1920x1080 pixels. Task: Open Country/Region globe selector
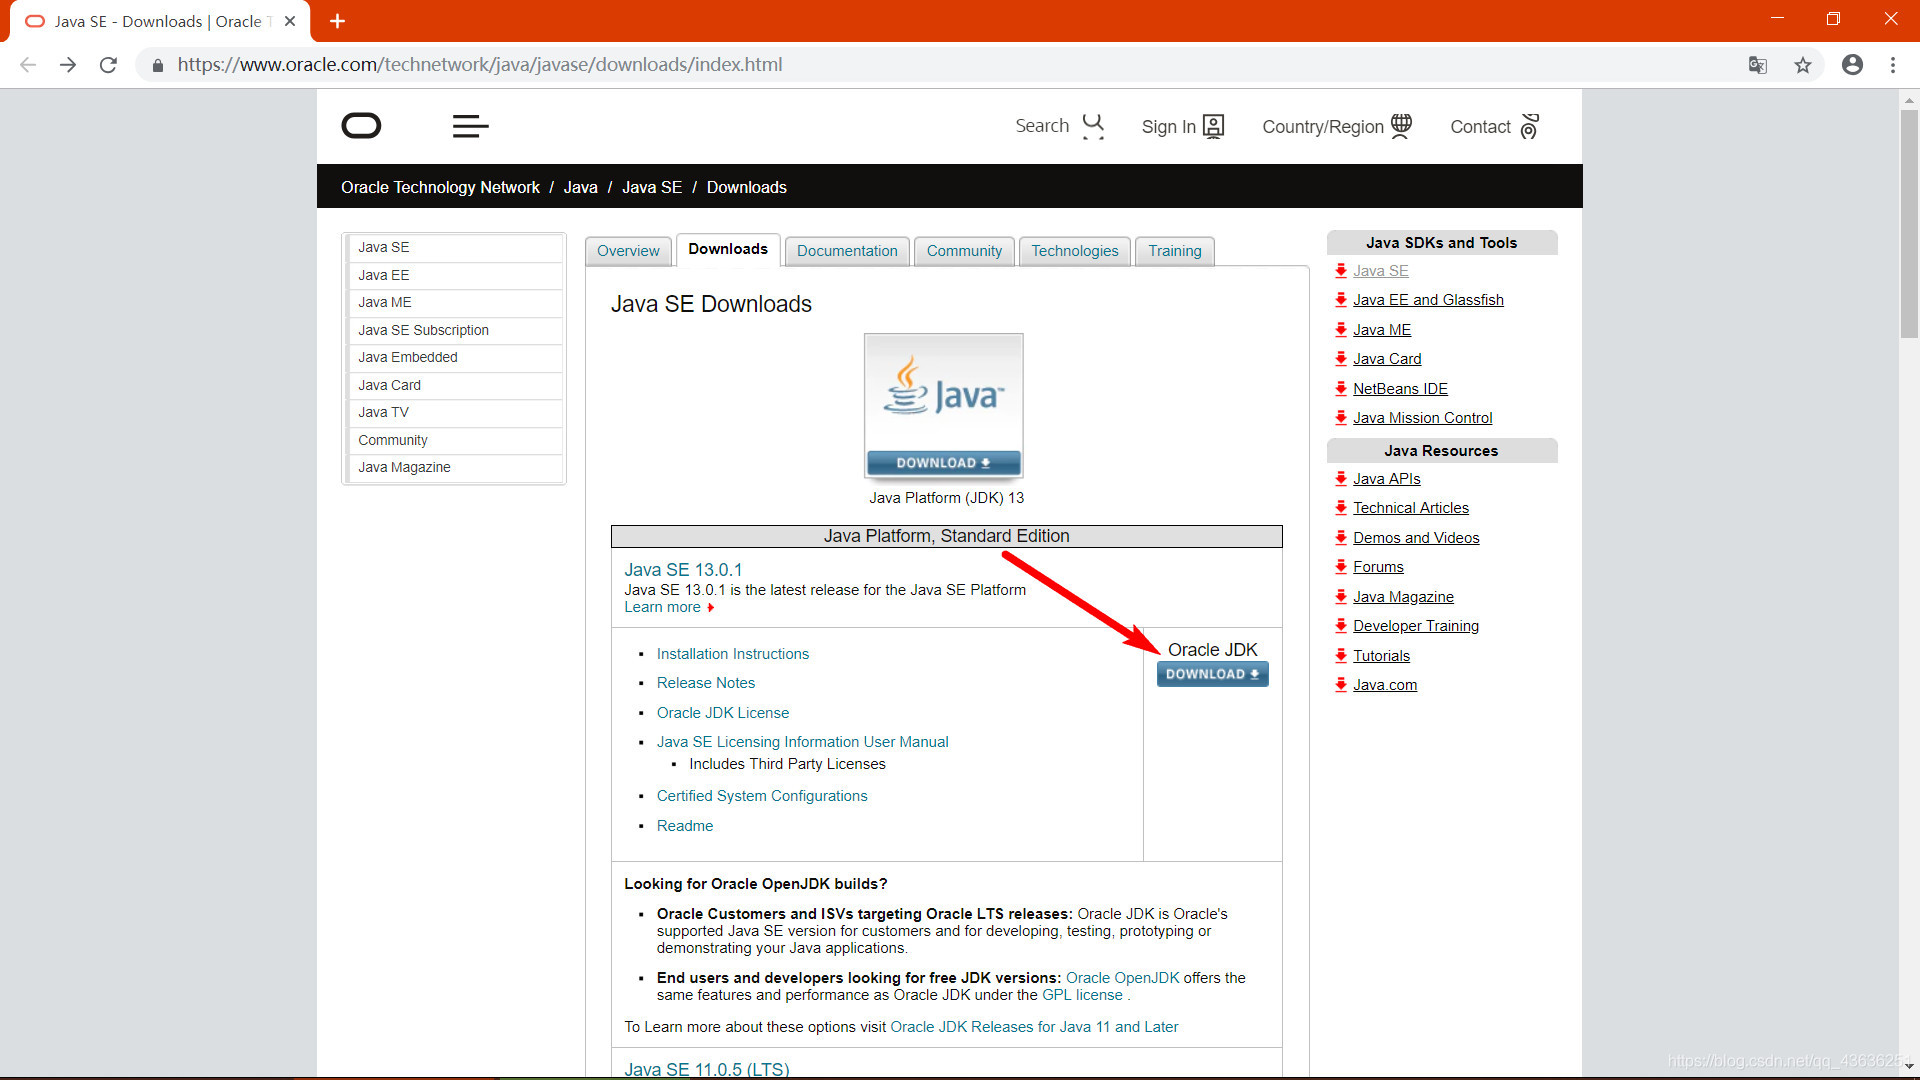[1401, 126]
